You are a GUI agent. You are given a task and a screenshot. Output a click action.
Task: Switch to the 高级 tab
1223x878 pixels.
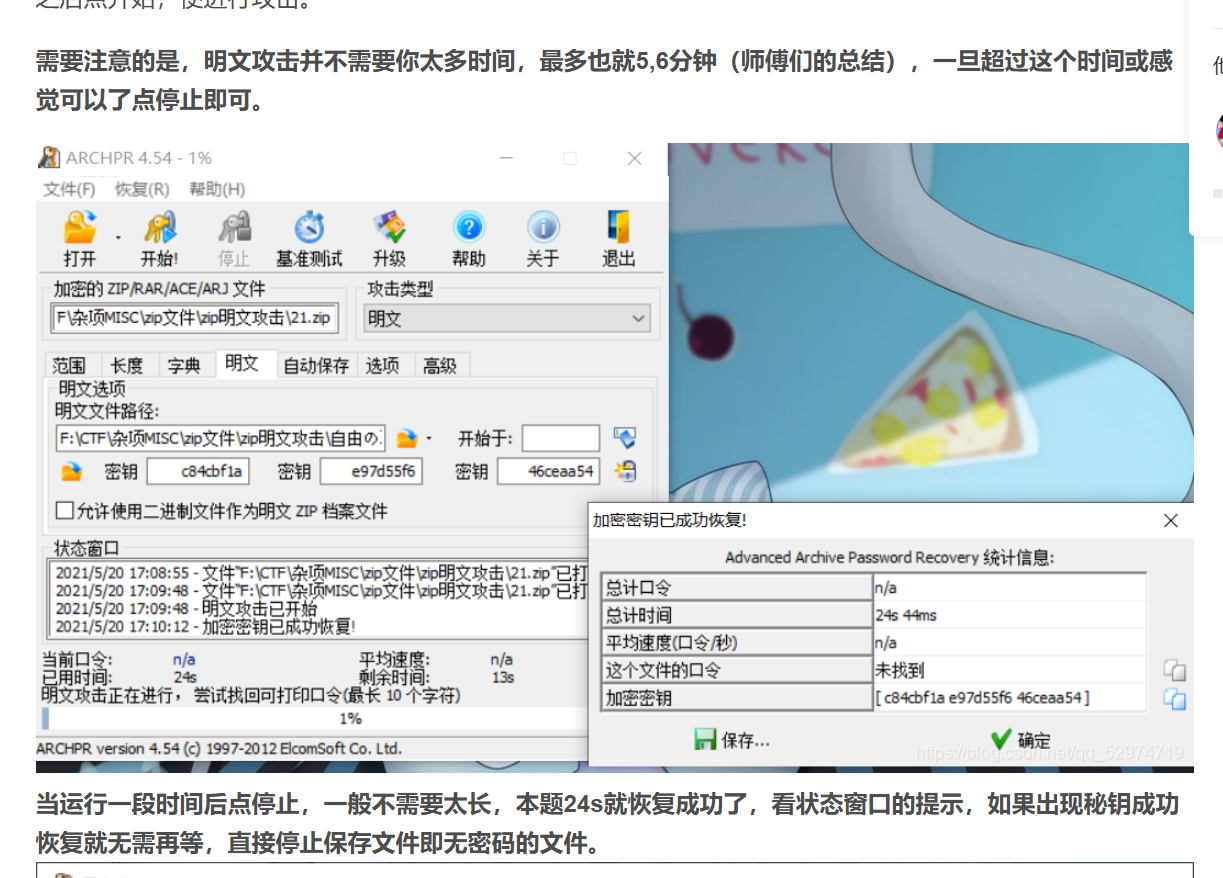[440, 365]
